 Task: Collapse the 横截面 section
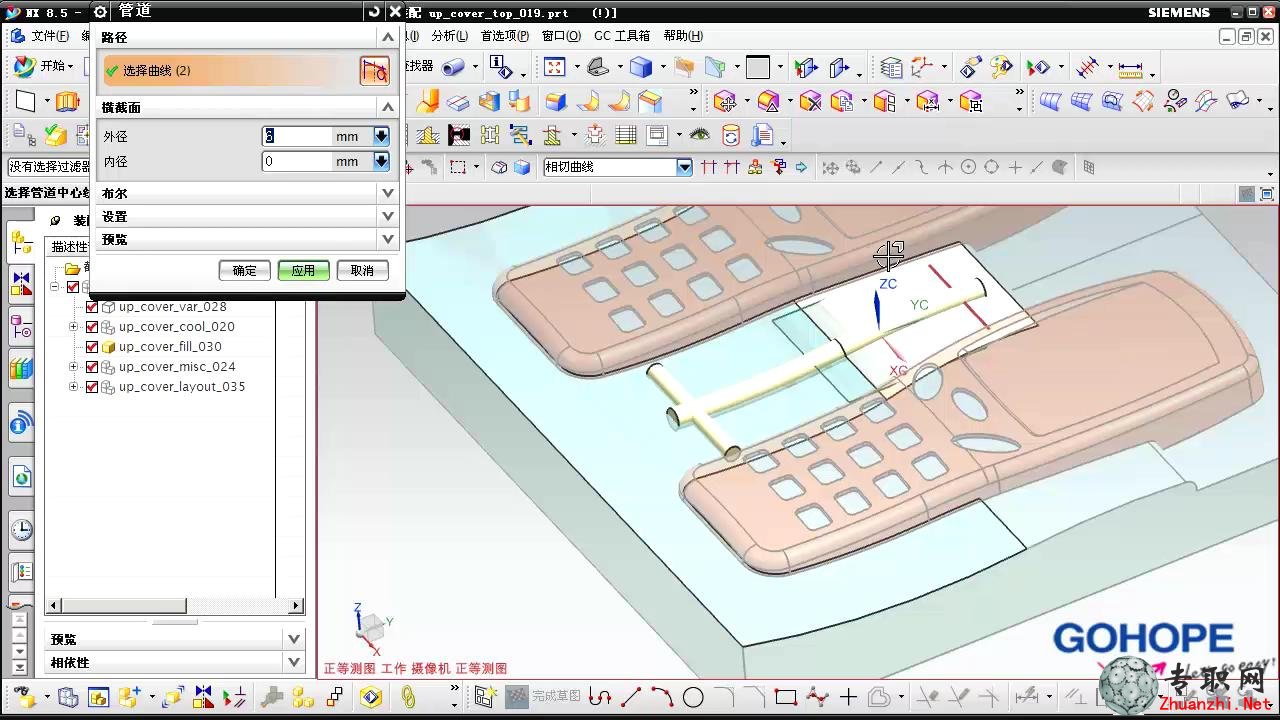click(388, 107)
